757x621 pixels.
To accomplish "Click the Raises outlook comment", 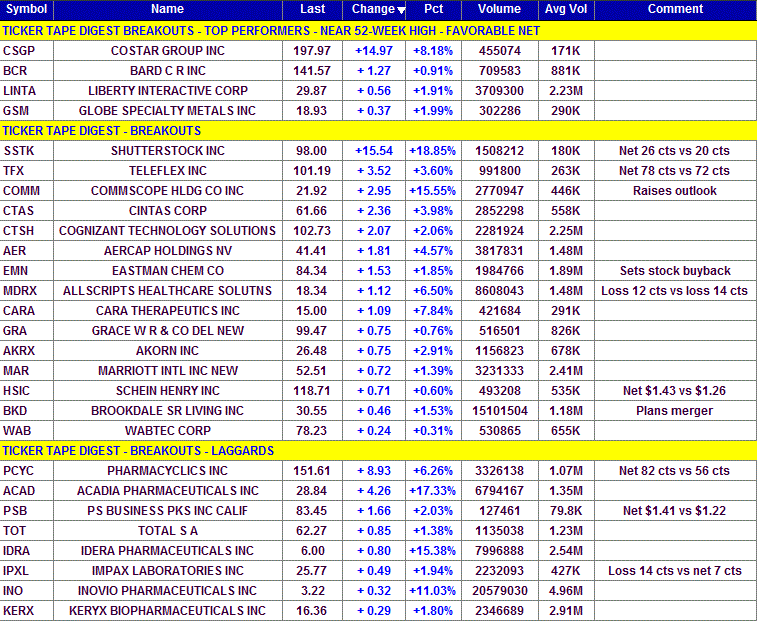I will click(674, 191).
